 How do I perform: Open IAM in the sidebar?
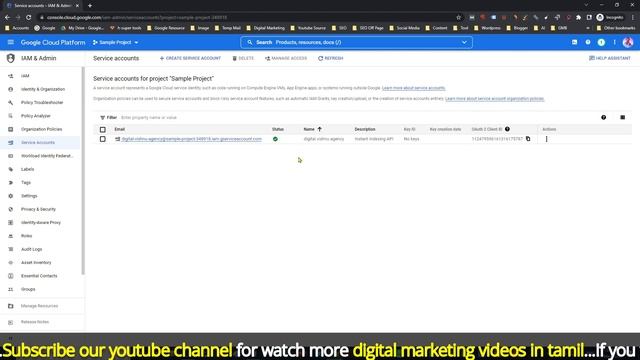click(25, 76)
